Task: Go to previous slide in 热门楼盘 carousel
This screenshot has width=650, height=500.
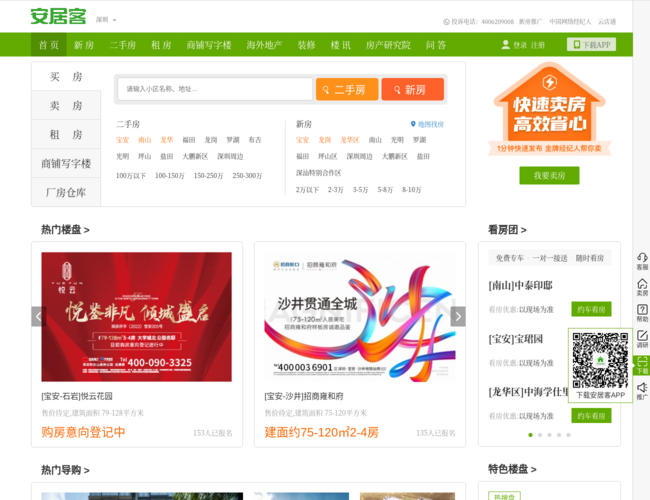Action: point(39,316)
